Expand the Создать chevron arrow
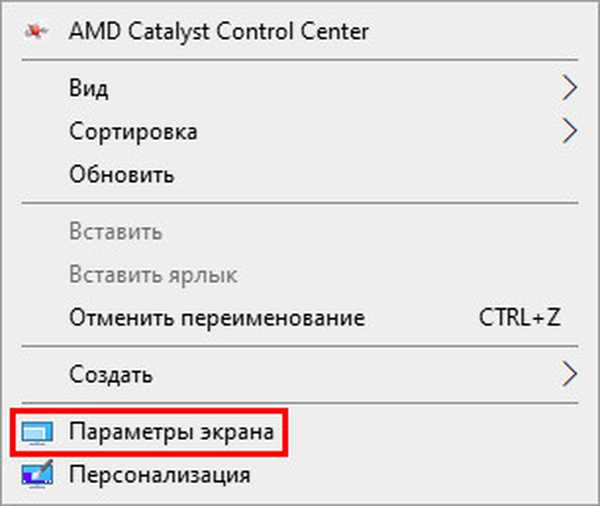The image size is (600, 506). [x=569, y=375]
